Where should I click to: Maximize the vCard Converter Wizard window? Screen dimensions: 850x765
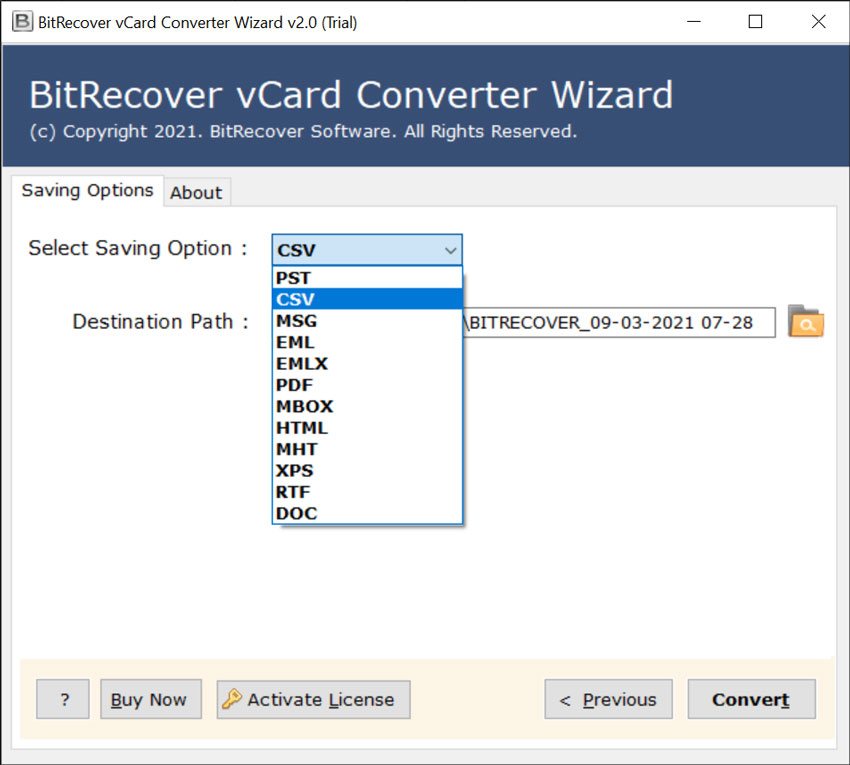[755, 22]
